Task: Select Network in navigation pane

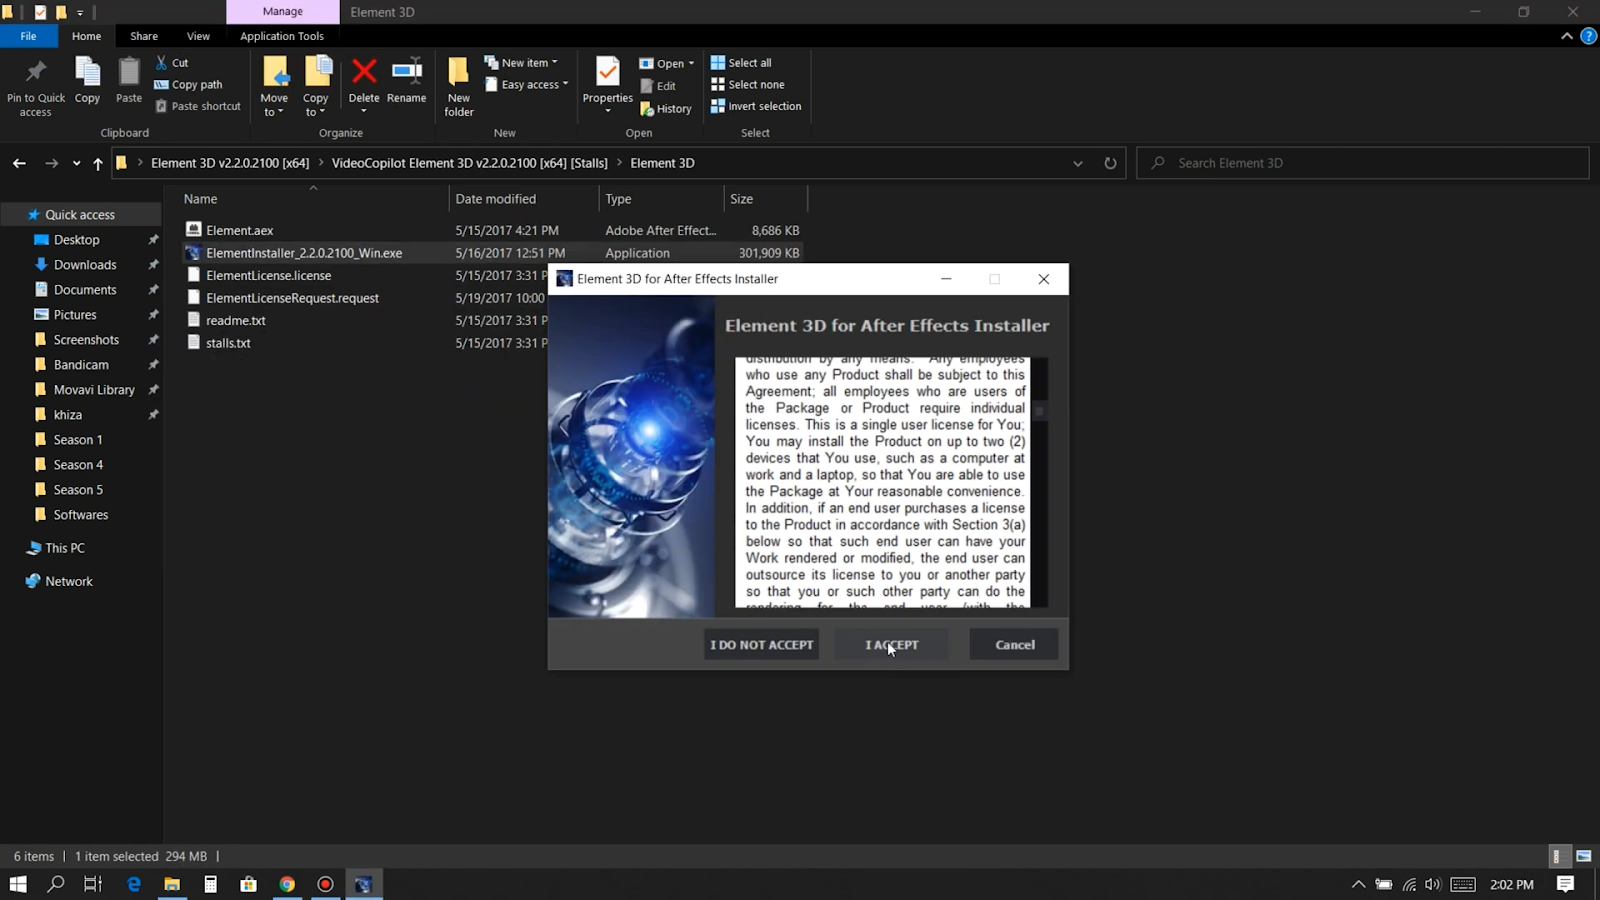Action: (69, 581)
